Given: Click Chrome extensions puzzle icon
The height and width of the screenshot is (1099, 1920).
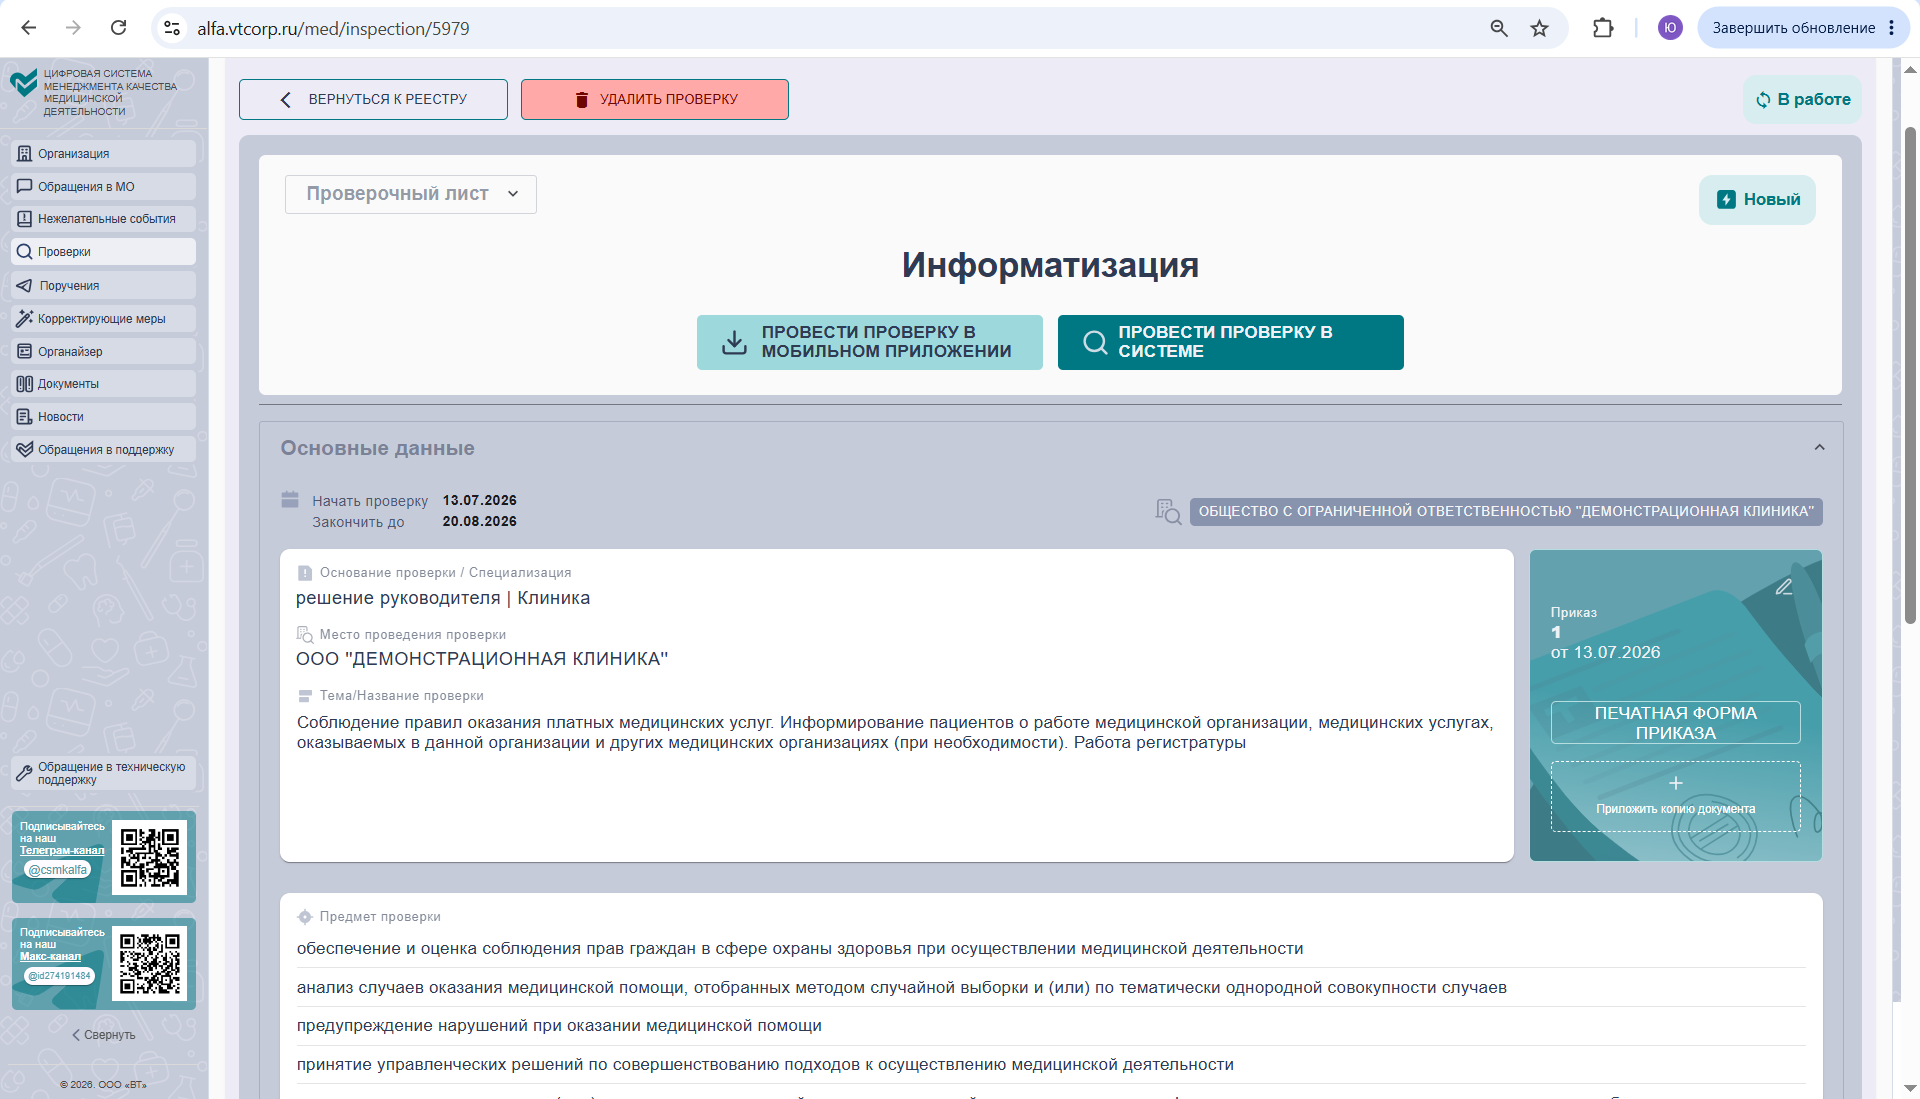Looking at the screenshot, I should pos(1603,28).
